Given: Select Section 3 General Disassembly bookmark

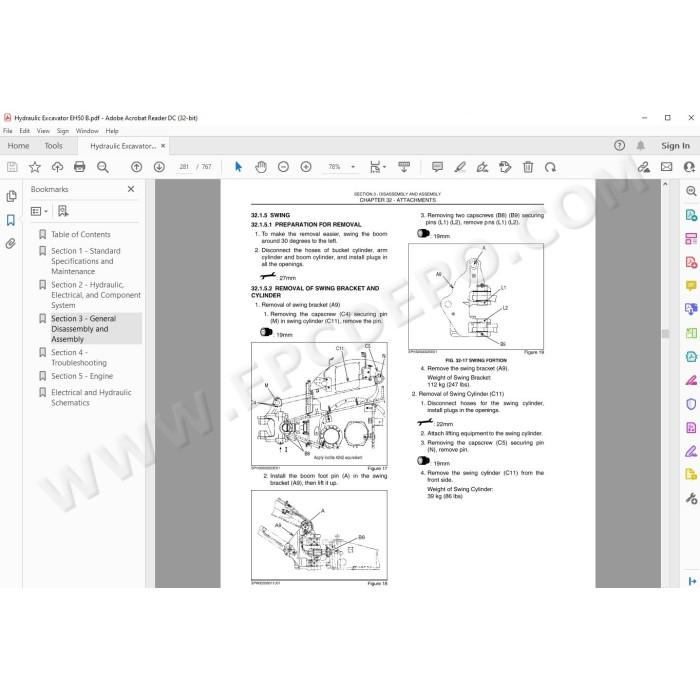Looking at the screenshot, I should (83, 329).
